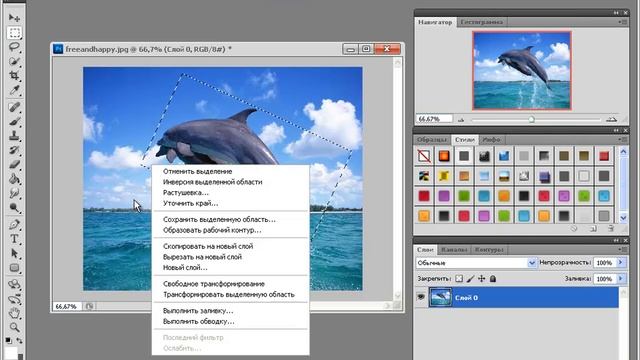This screenshot has height=360, width=640.
Task: Swap foreground and background colors
Action: [19, 340]
